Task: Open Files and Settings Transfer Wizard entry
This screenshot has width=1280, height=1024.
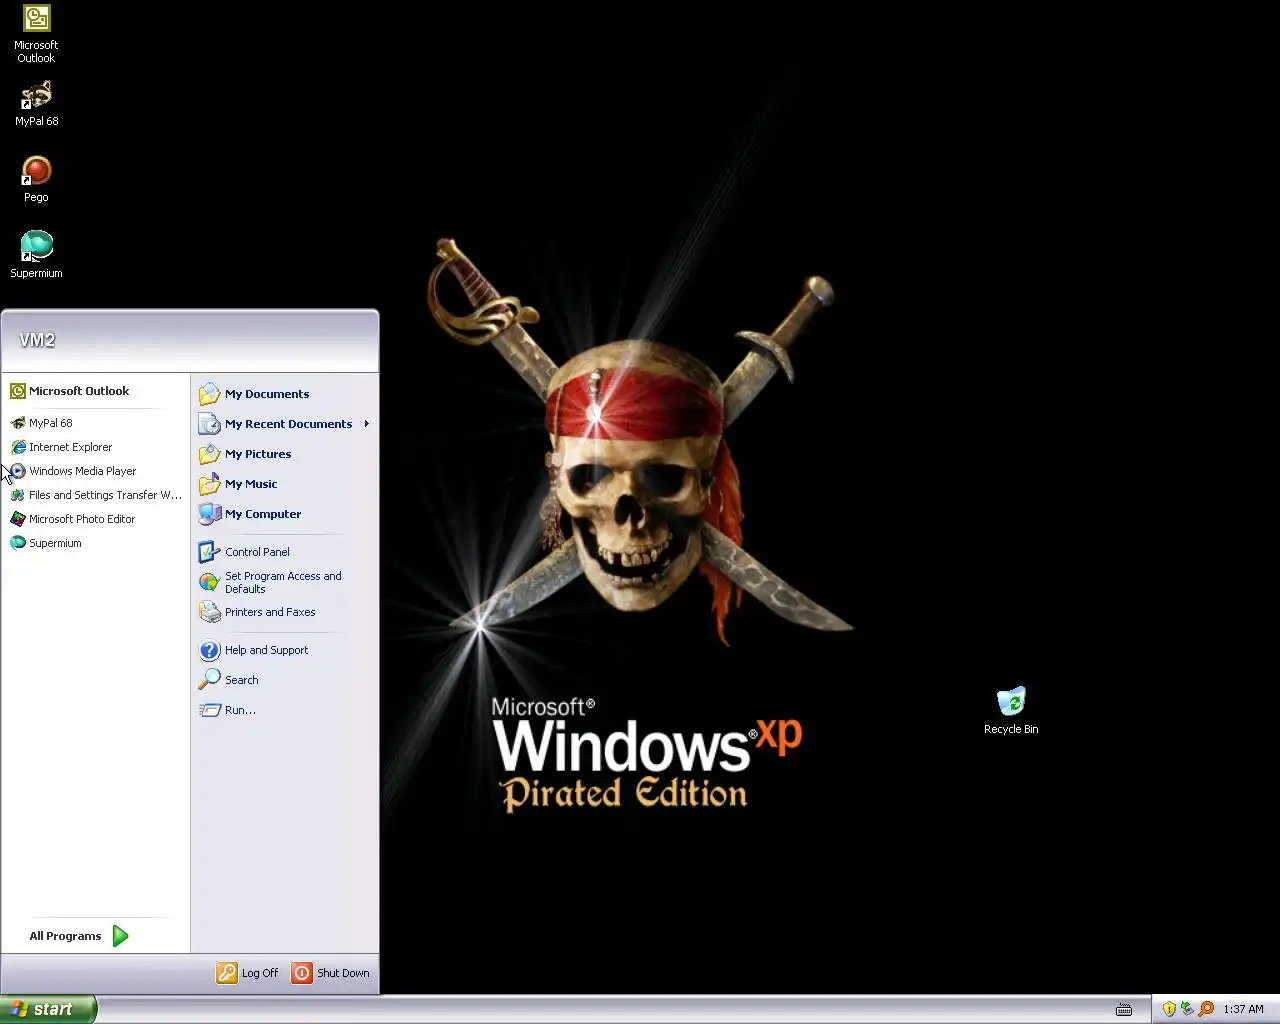Action: [96, 495]
